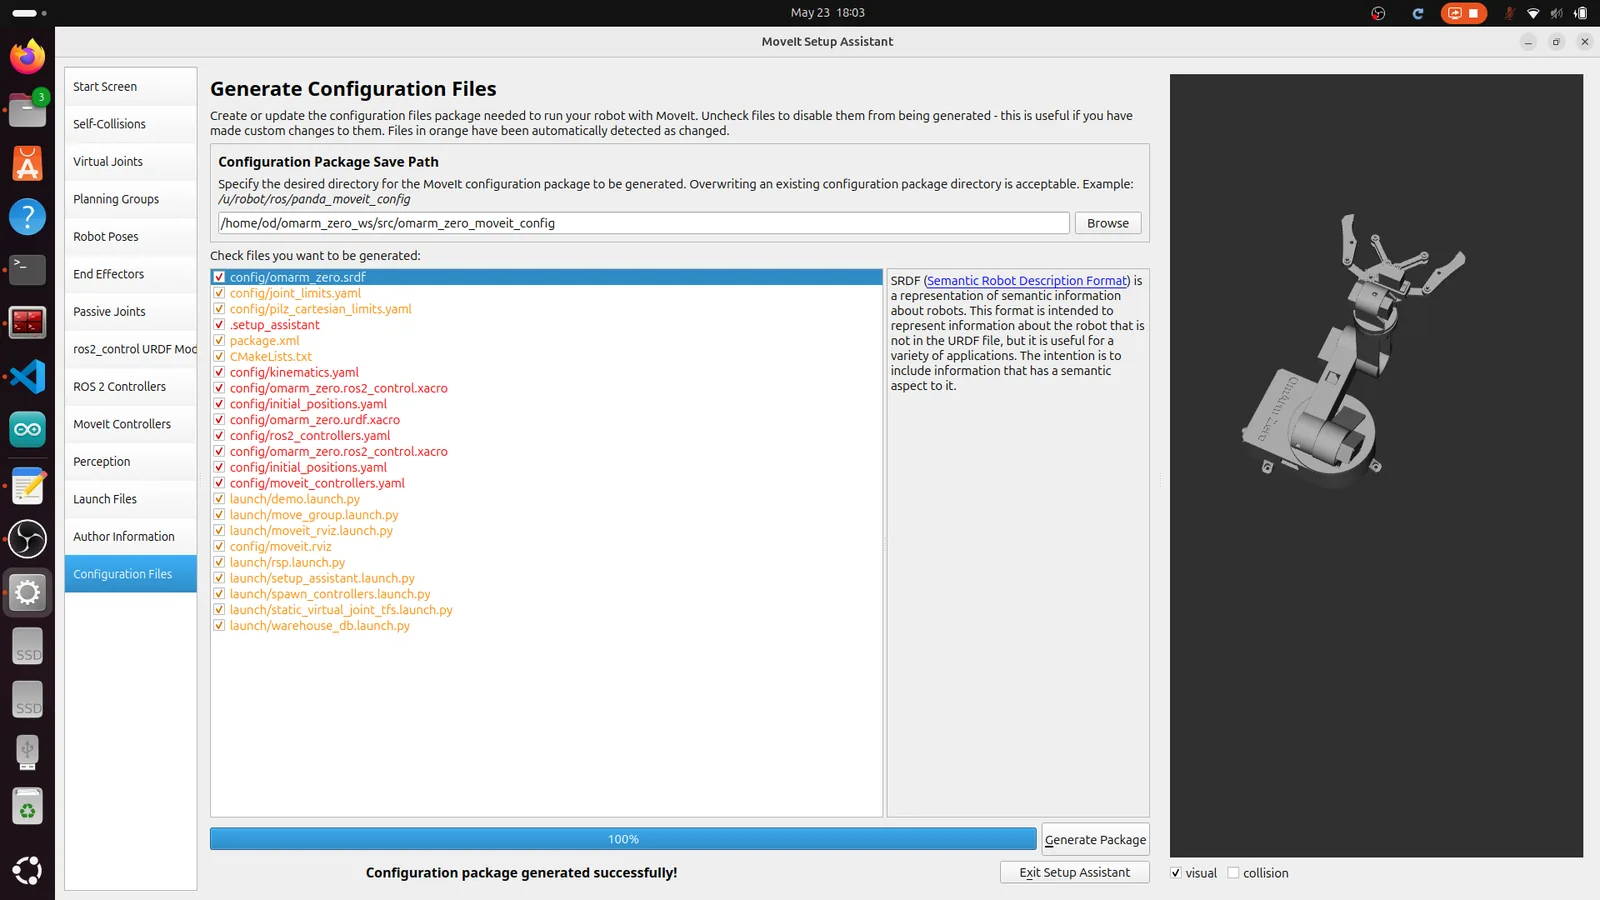Screen dimensions: 1600x900
Task: Click the 100% progress bar
Action: tap(623, 839)
